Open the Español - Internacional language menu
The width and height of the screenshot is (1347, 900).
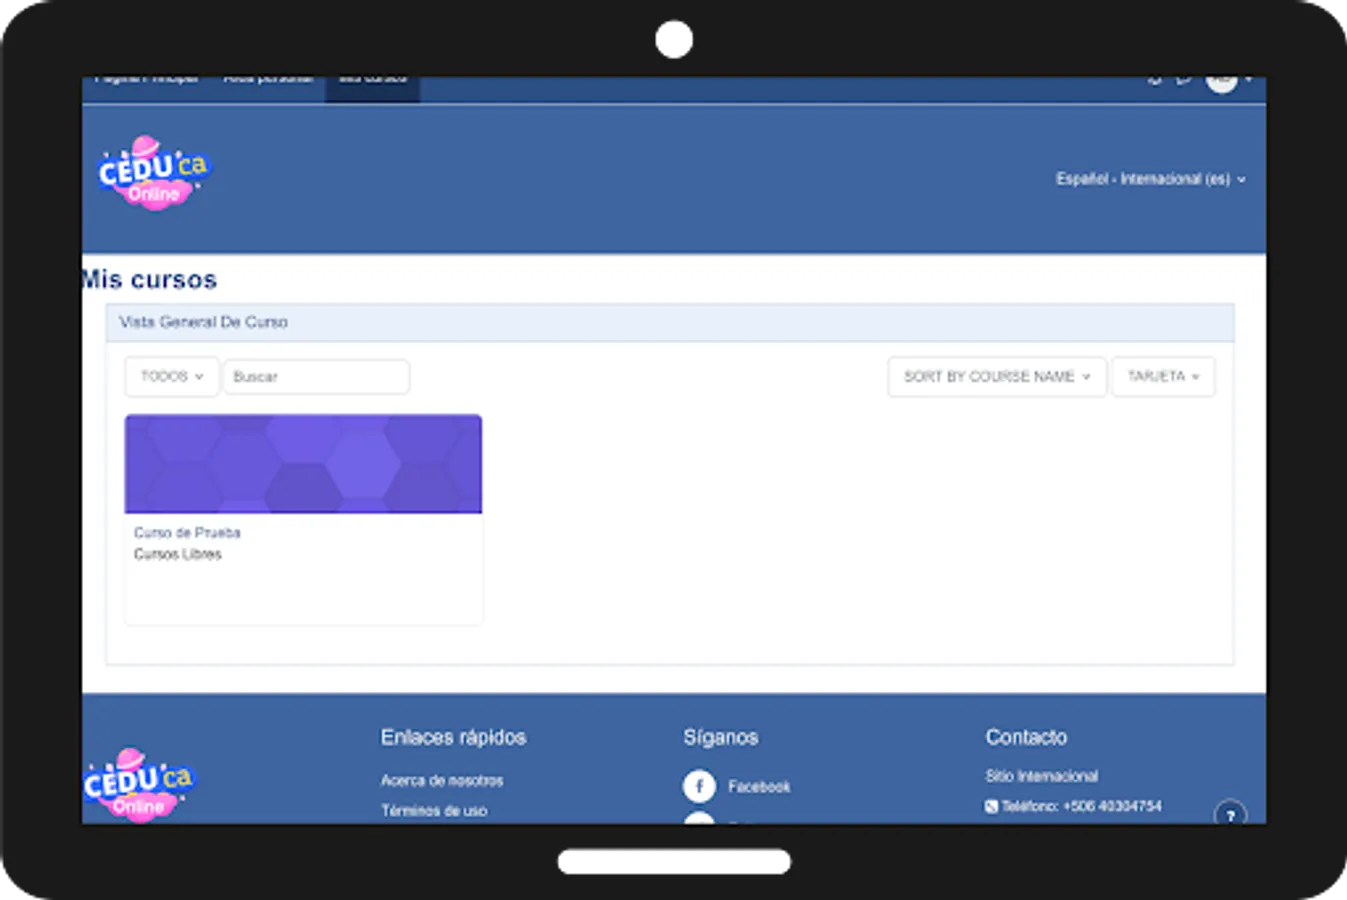(x=1151, y=179)
